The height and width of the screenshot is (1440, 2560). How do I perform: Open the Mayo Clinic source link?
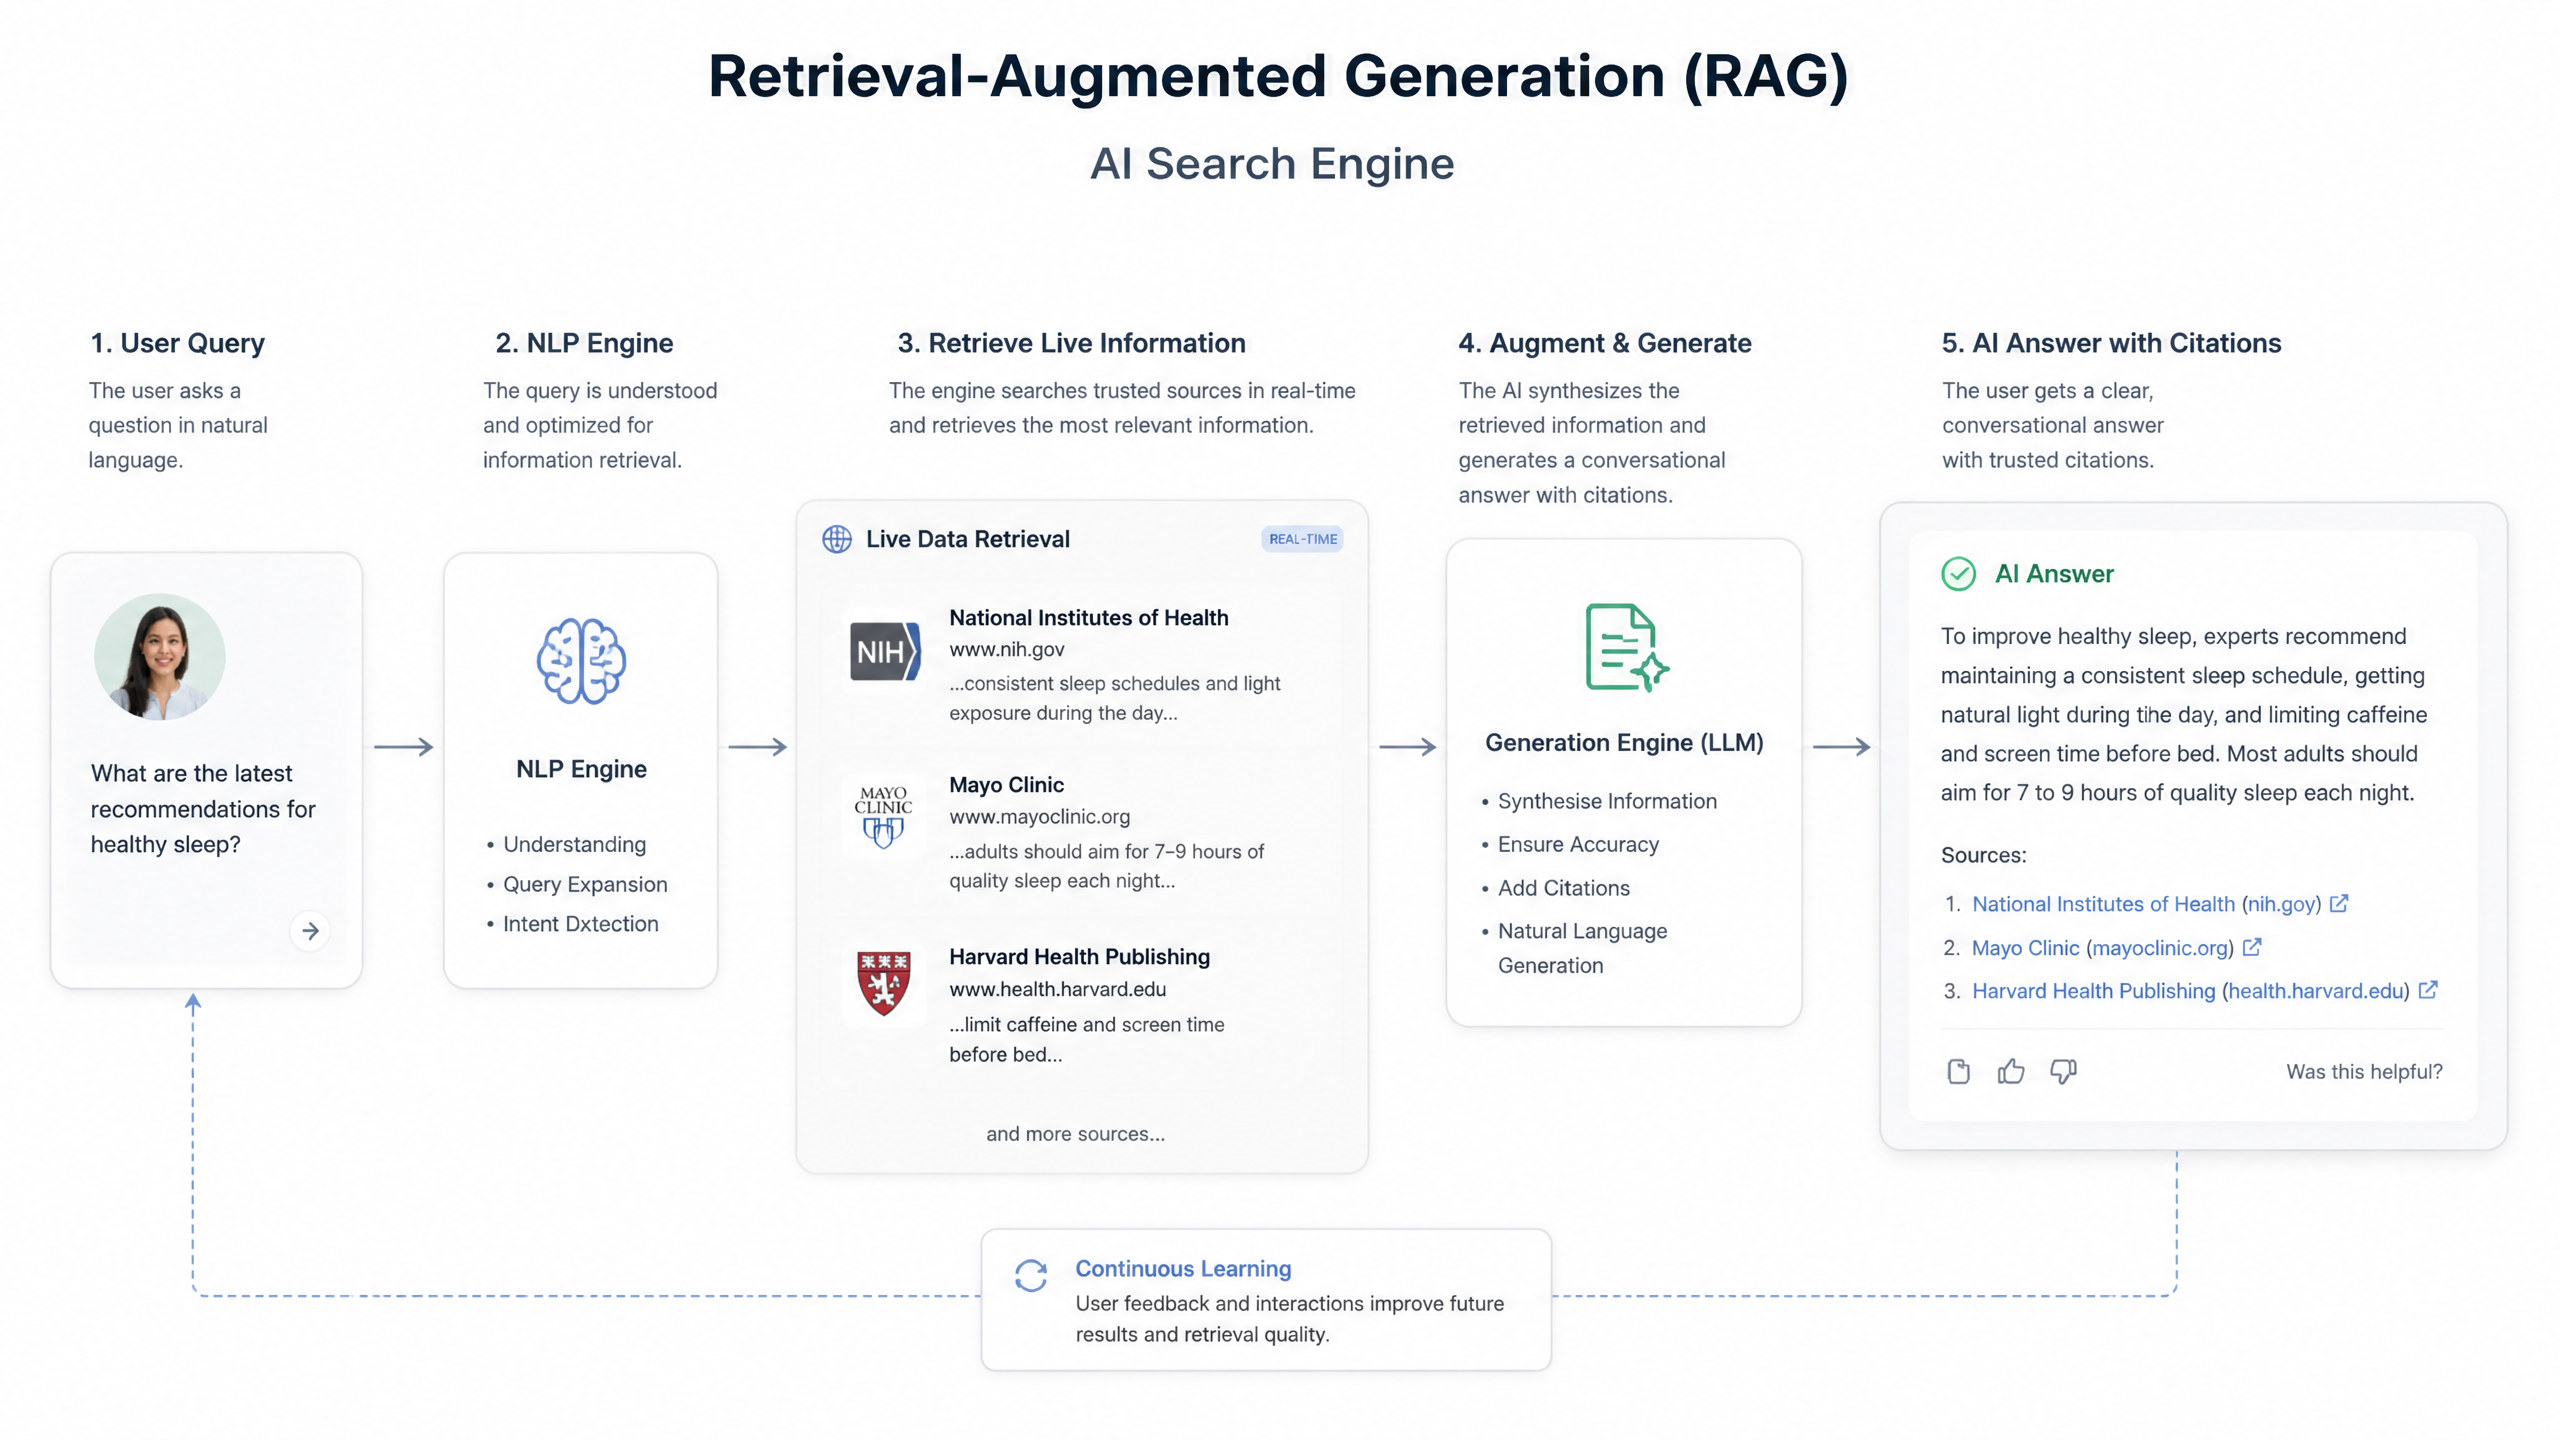coord(2102,948)
